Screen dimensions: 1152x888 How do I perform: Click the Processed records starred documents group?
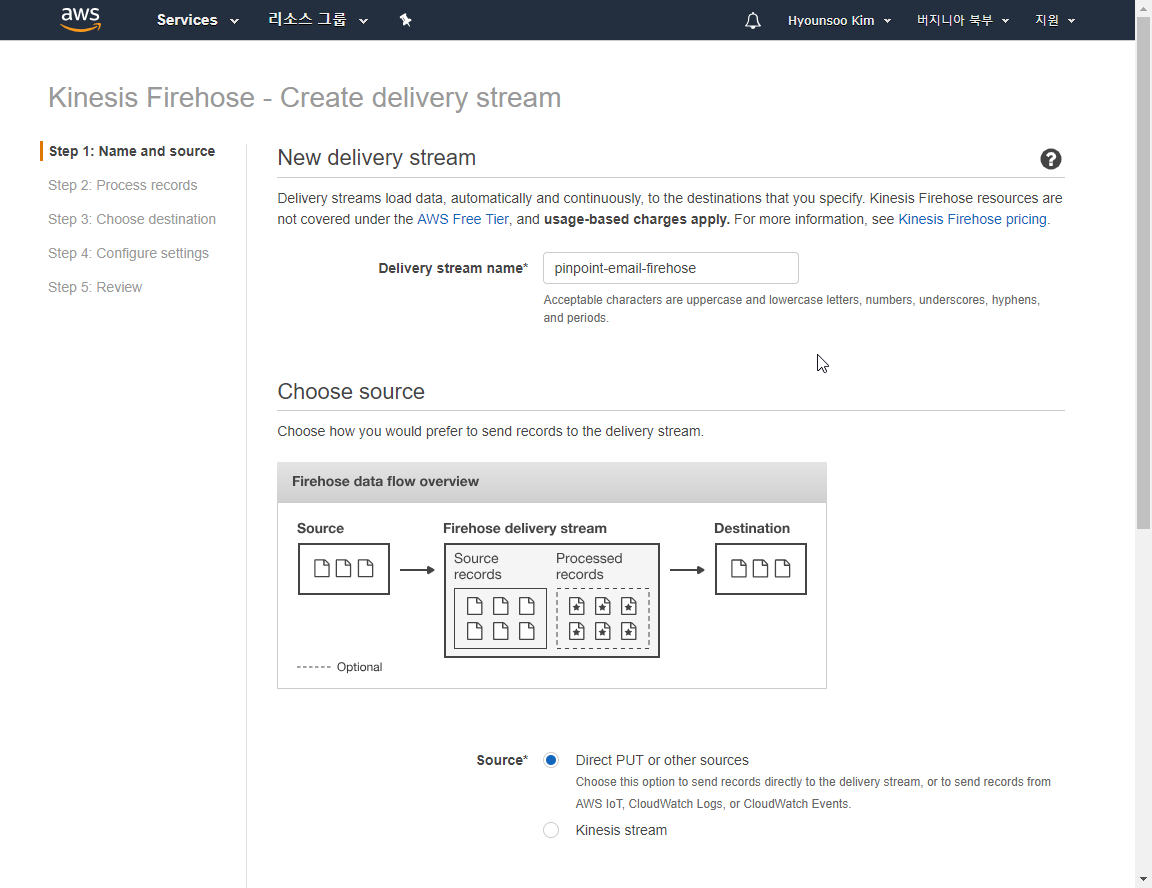tap(602, 618)
